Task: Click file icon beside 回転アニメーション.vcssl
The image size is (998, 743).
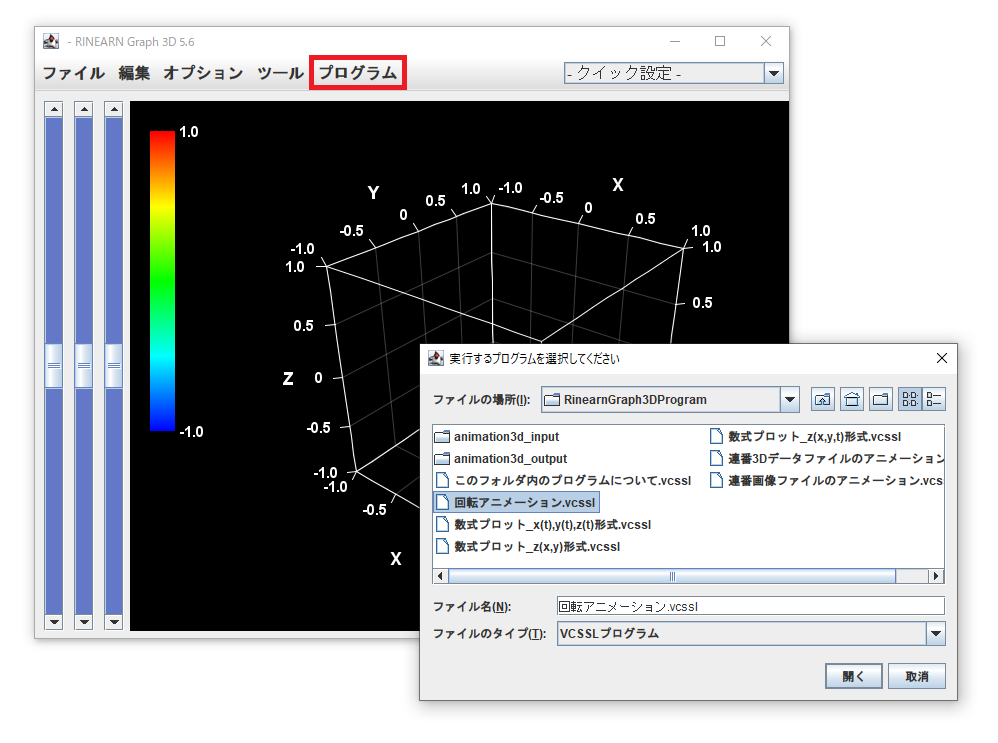Action: coord(442,502)
